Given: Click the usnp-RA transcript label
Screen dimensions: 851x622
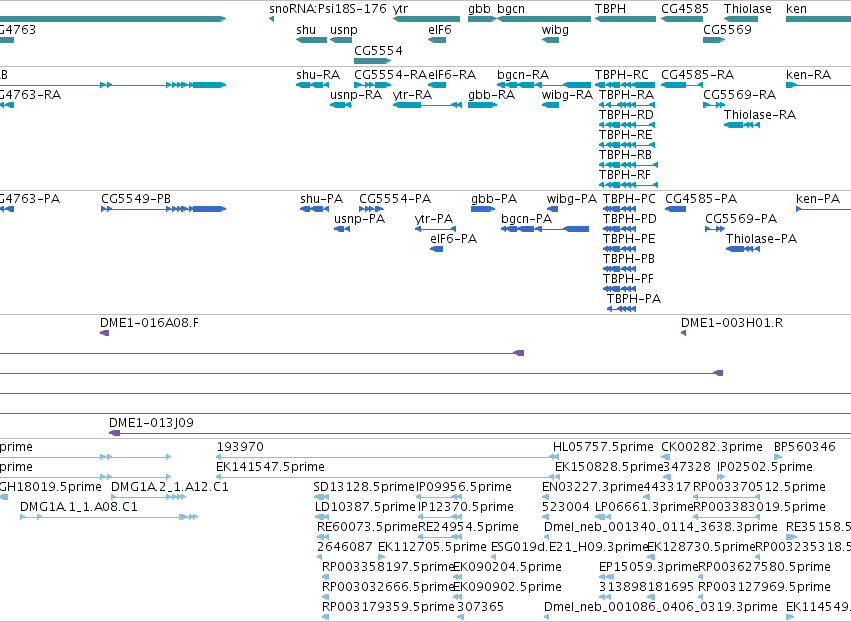Looking at the screenshot, I should coord(356,94).
